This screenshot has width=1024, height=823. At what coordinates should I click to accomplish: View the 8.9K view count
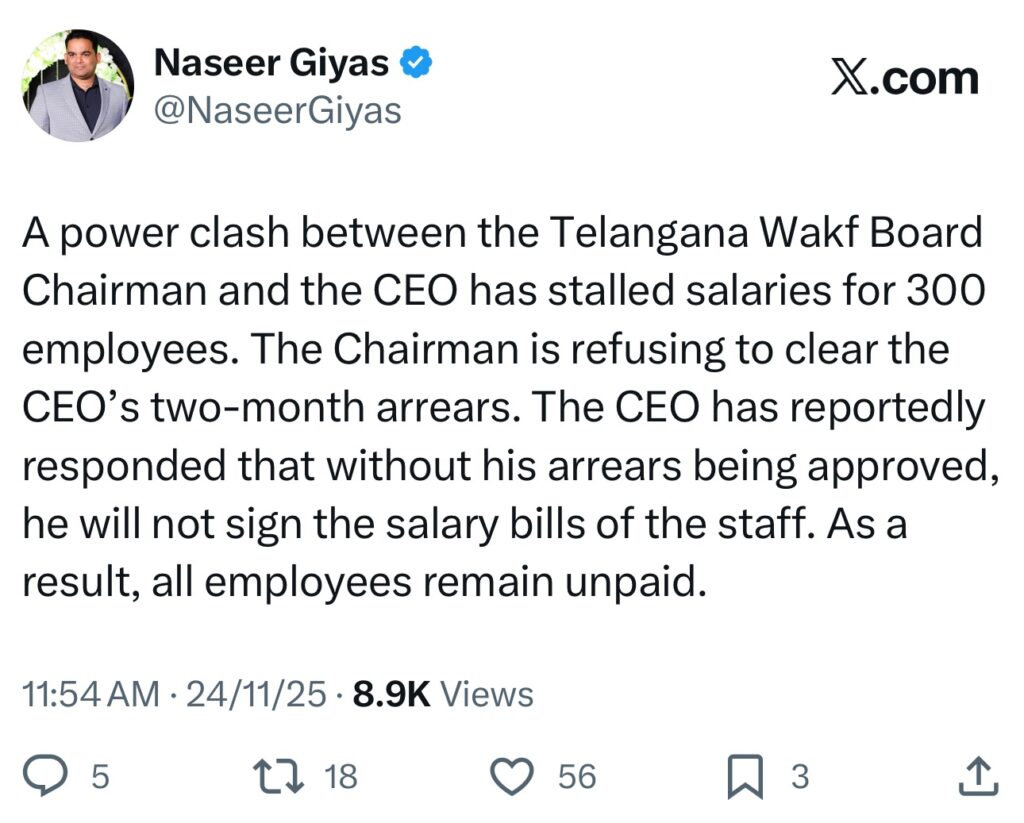(x=391, y=694)
